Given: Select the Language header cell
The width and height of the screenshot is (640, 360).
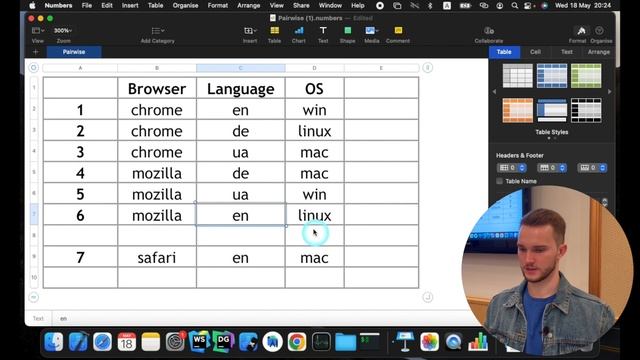Looking at the screenshot, I should coord(240,88).
